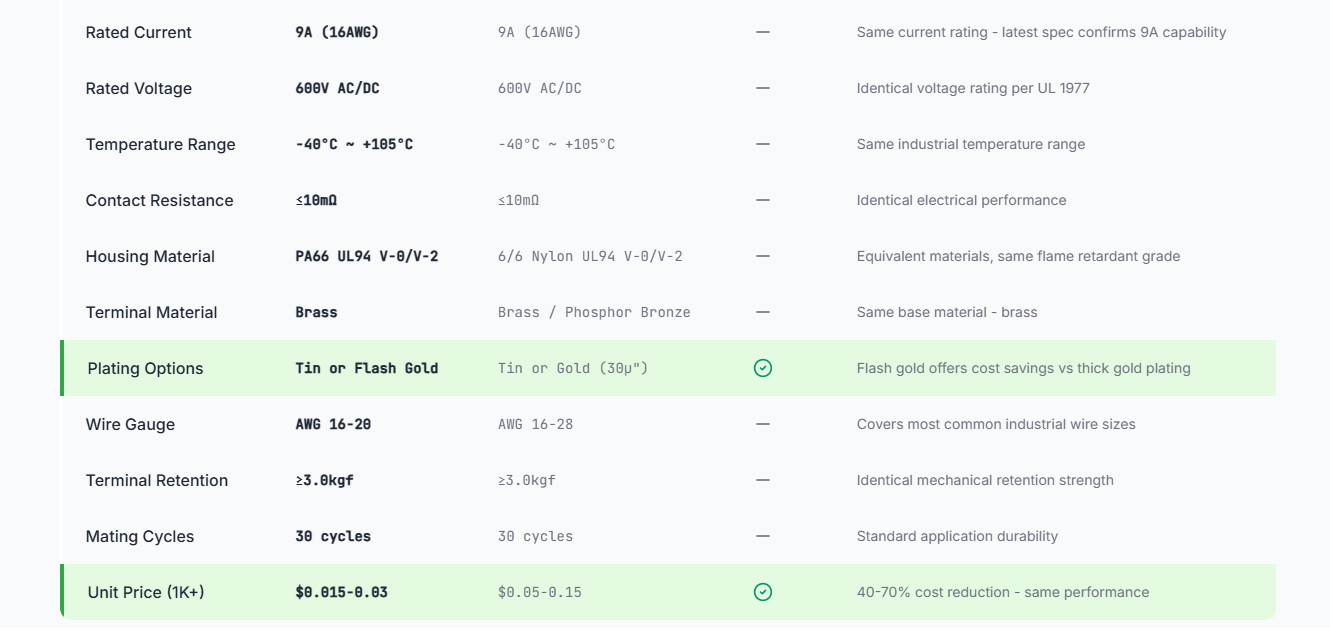
Task: Click the "Brass / Phosphor Bronze" cell
Action: point(594,312)
